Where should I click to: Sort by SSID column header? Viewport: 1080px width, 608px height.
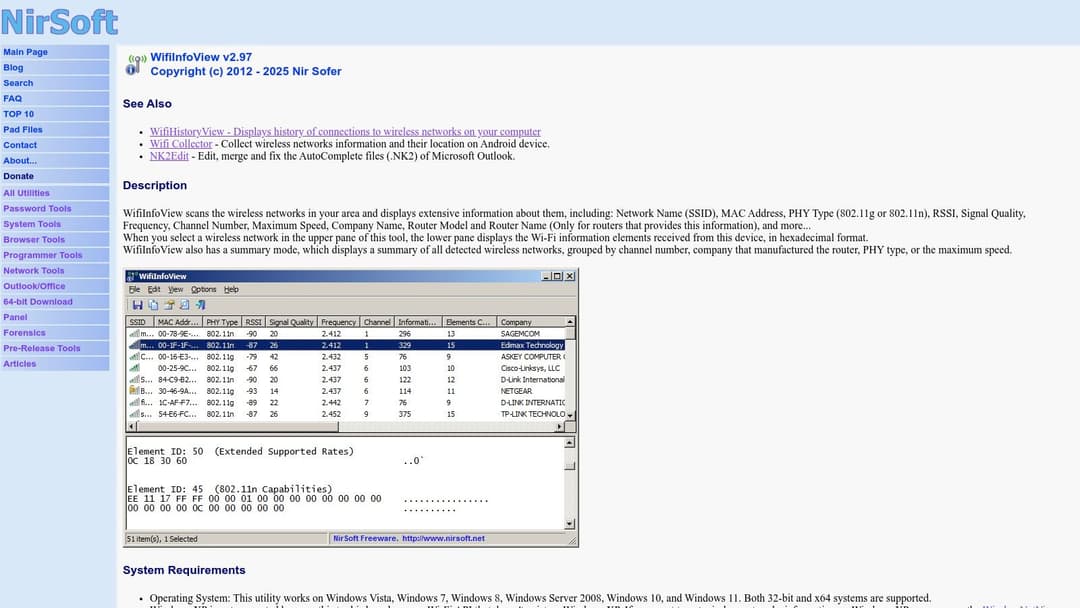click(140, 322)
